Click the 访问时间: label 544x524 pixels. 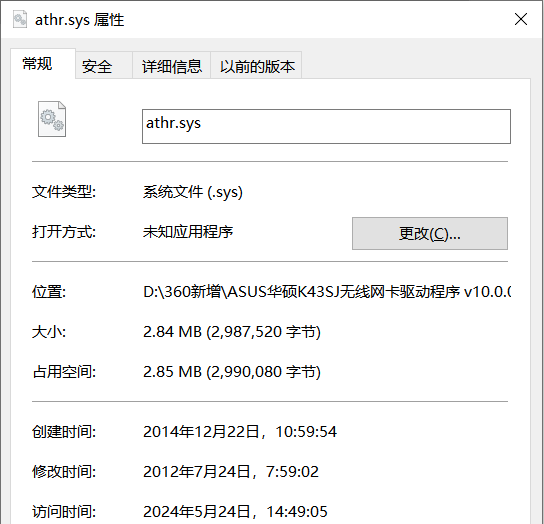[x=64, y=512]
